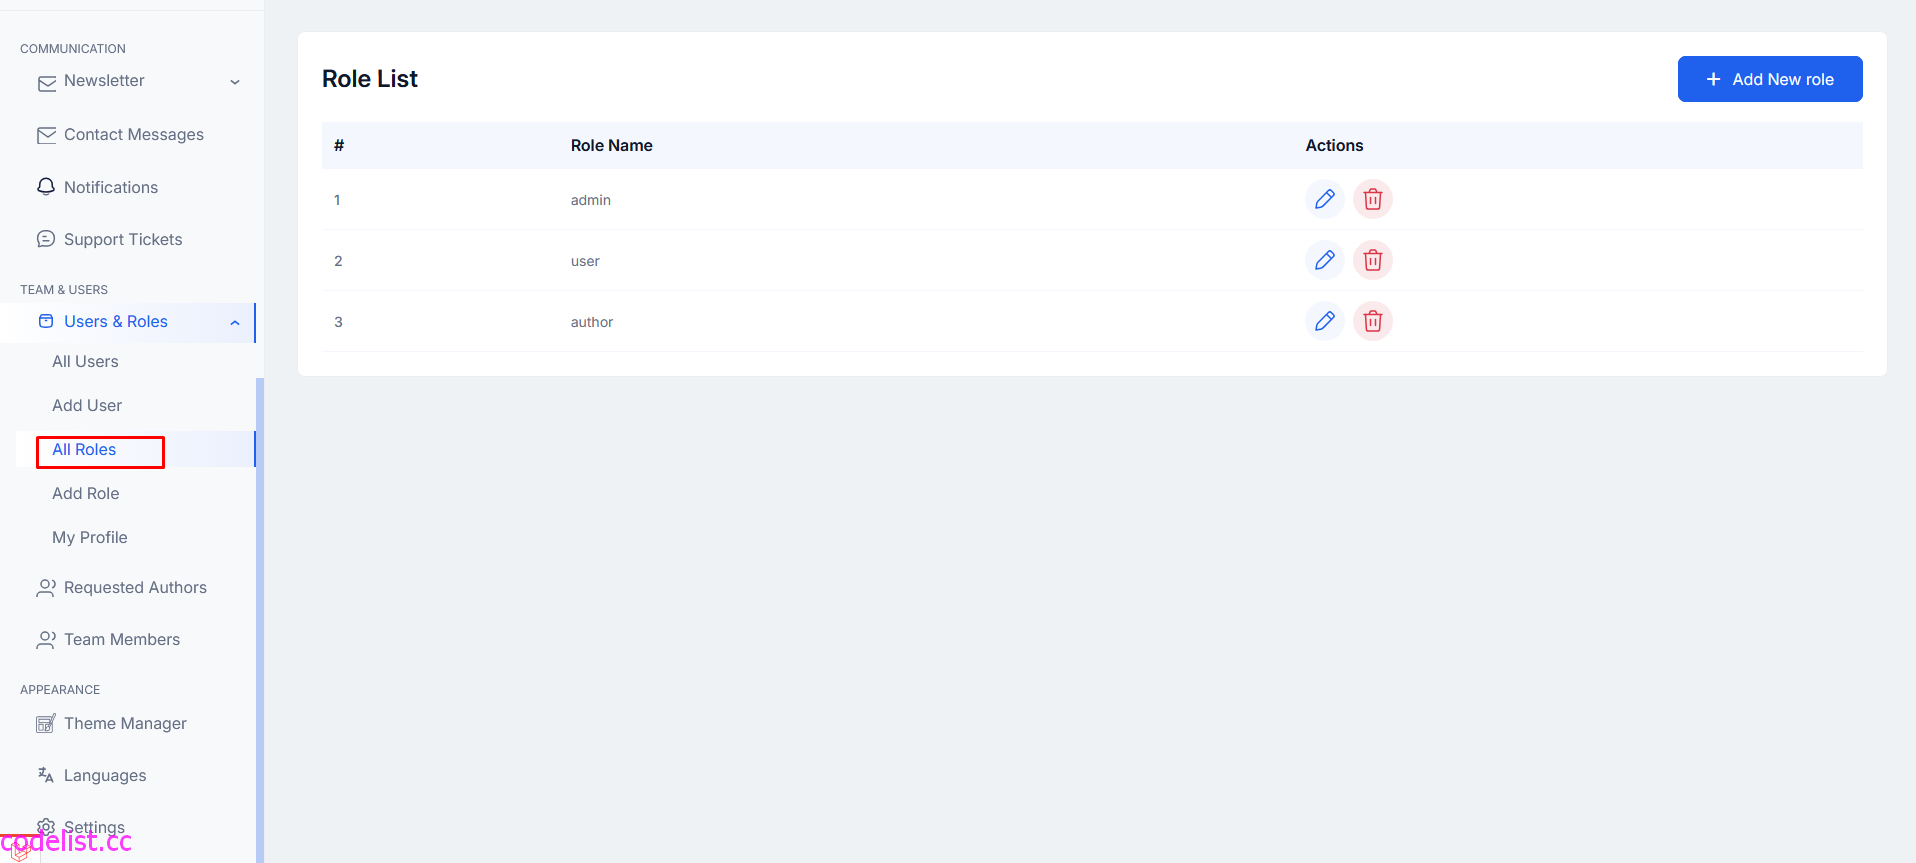Click the plus icon in Add New role
Image resolution: width=1916 pixels, height=863 pixels.
point(1713,79)
